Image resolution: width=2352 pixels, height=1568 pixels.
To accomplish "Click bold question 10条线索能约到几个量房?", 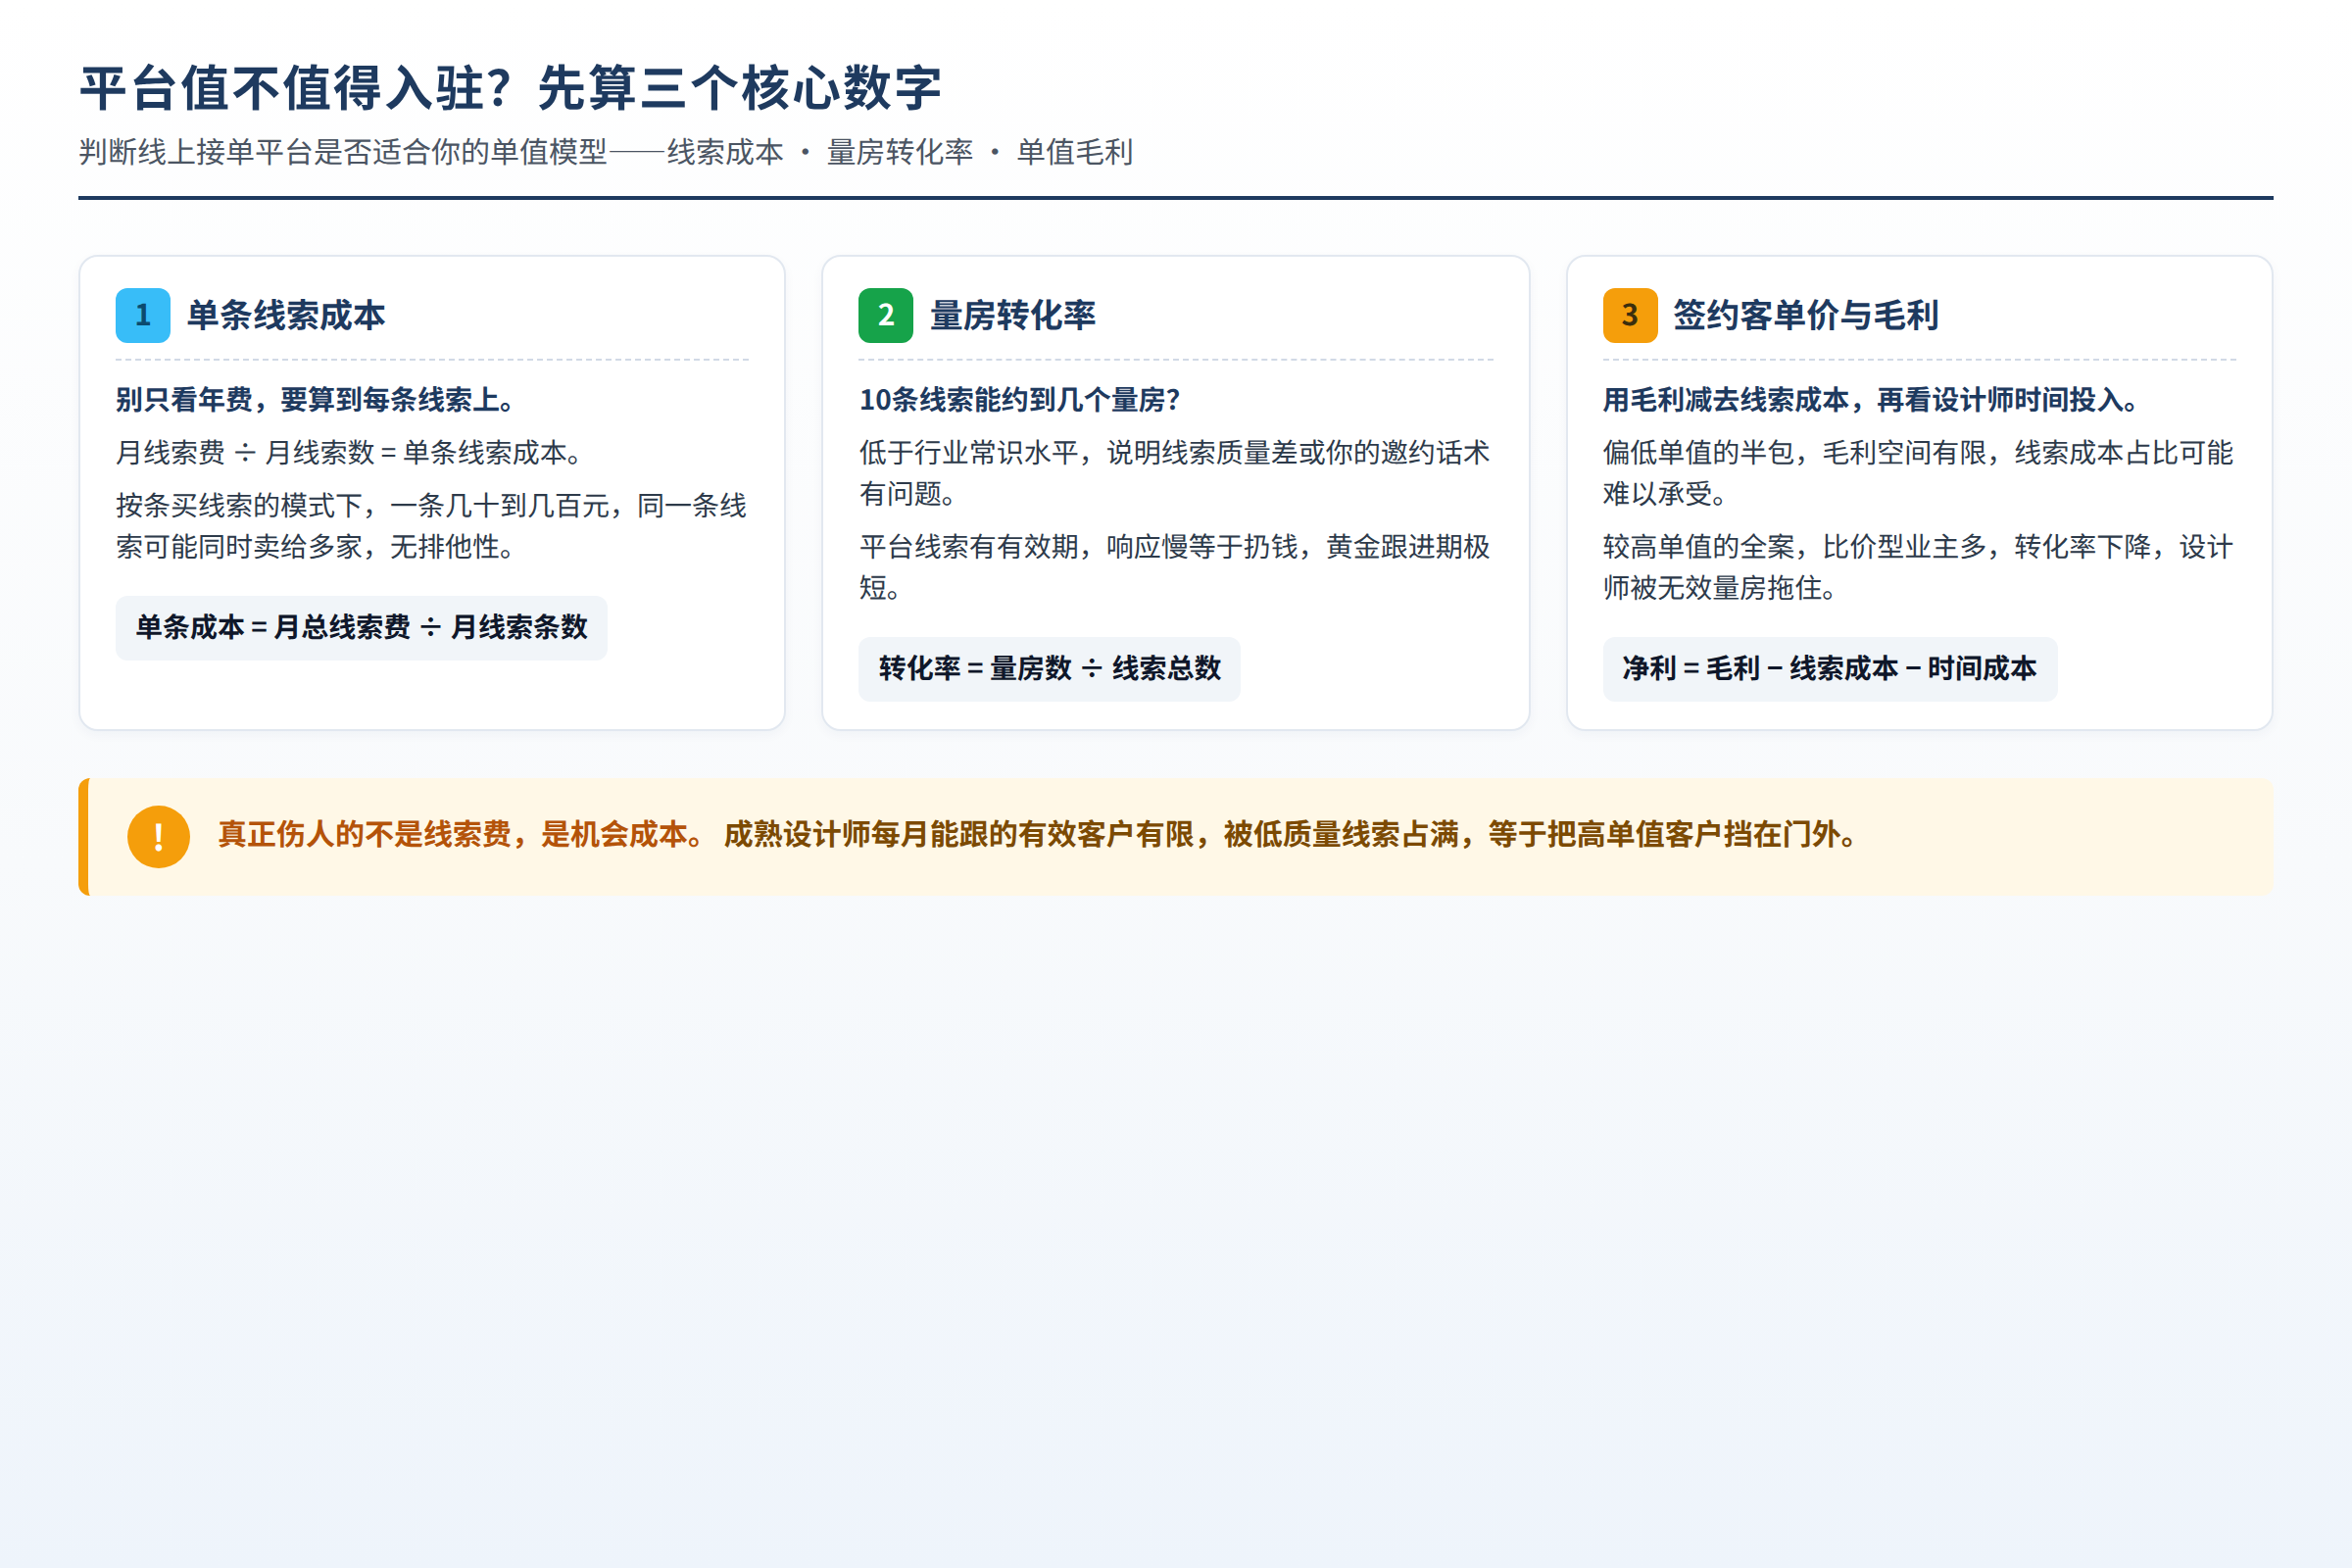I will coord(1020,400).
